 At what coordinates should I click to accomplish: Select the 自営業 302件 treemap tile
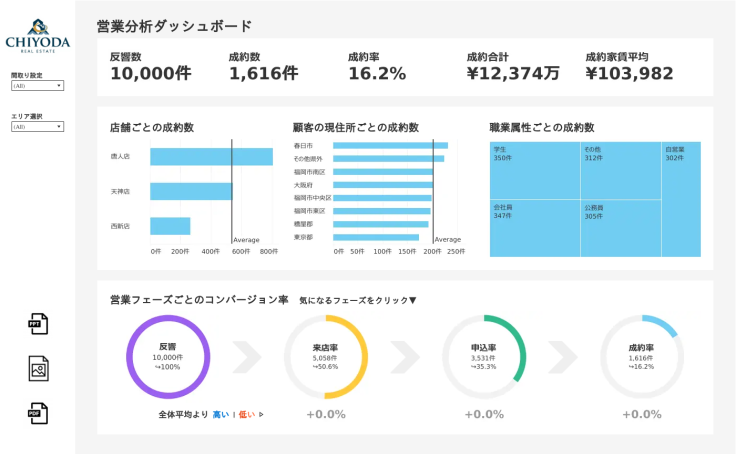pyautogui.click(x=681, y=199)
